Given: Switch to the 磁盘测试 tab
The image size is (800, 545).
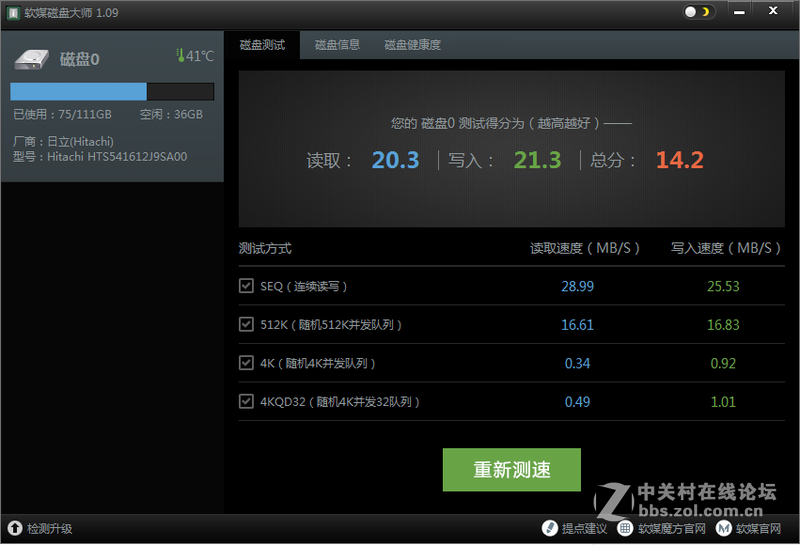Looking at the screenshot, I should (x=262, y=45).
